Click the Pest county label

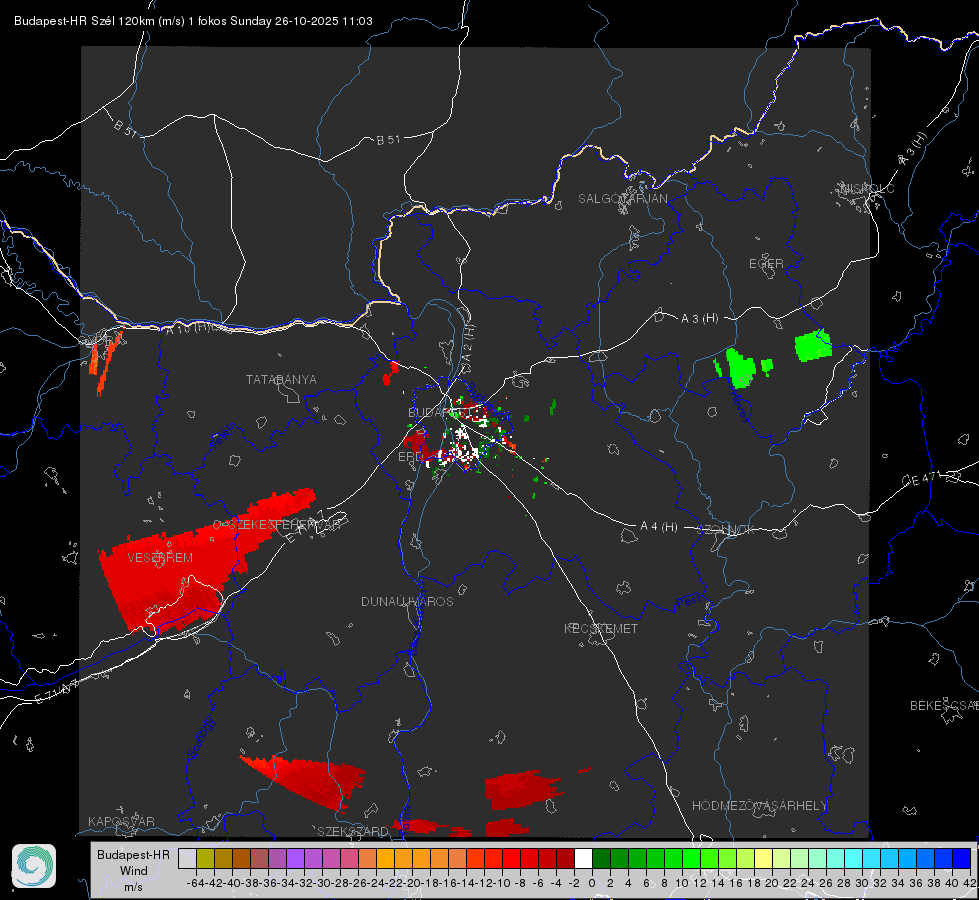pos(689,602)
